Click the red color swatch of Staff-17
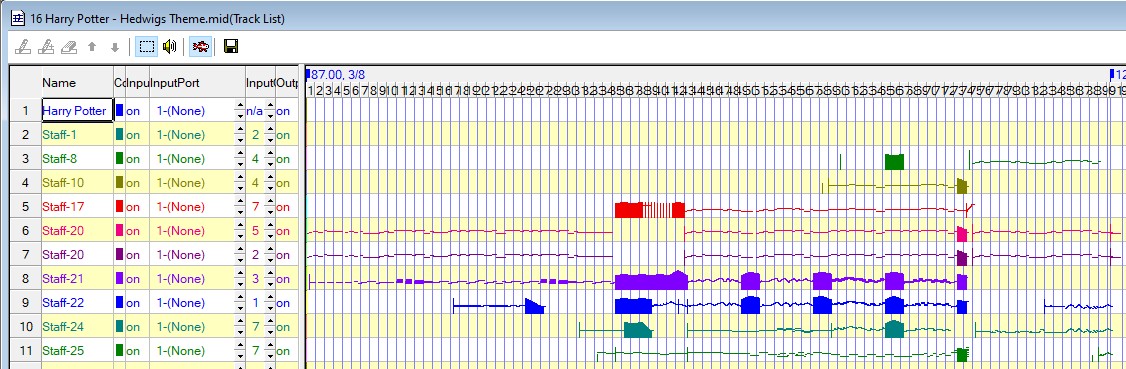Image resolution: width=1126 pixels, height=369 pixels. (x=119, y=207)
